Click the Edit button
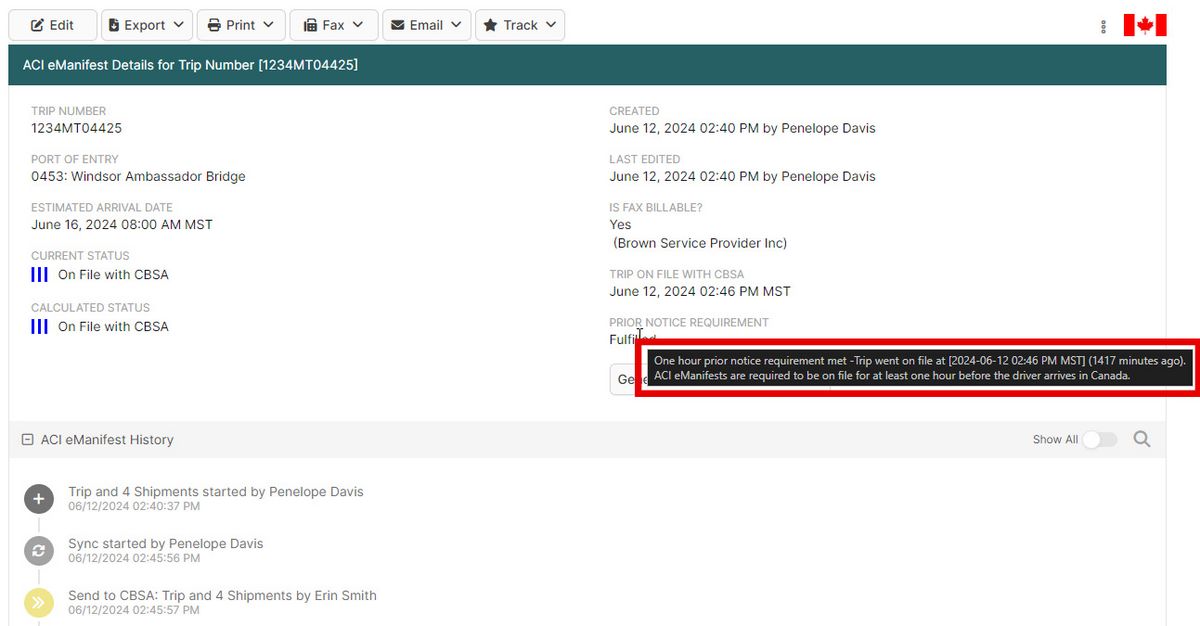1200x626 pixels. (x=53, y=25)
